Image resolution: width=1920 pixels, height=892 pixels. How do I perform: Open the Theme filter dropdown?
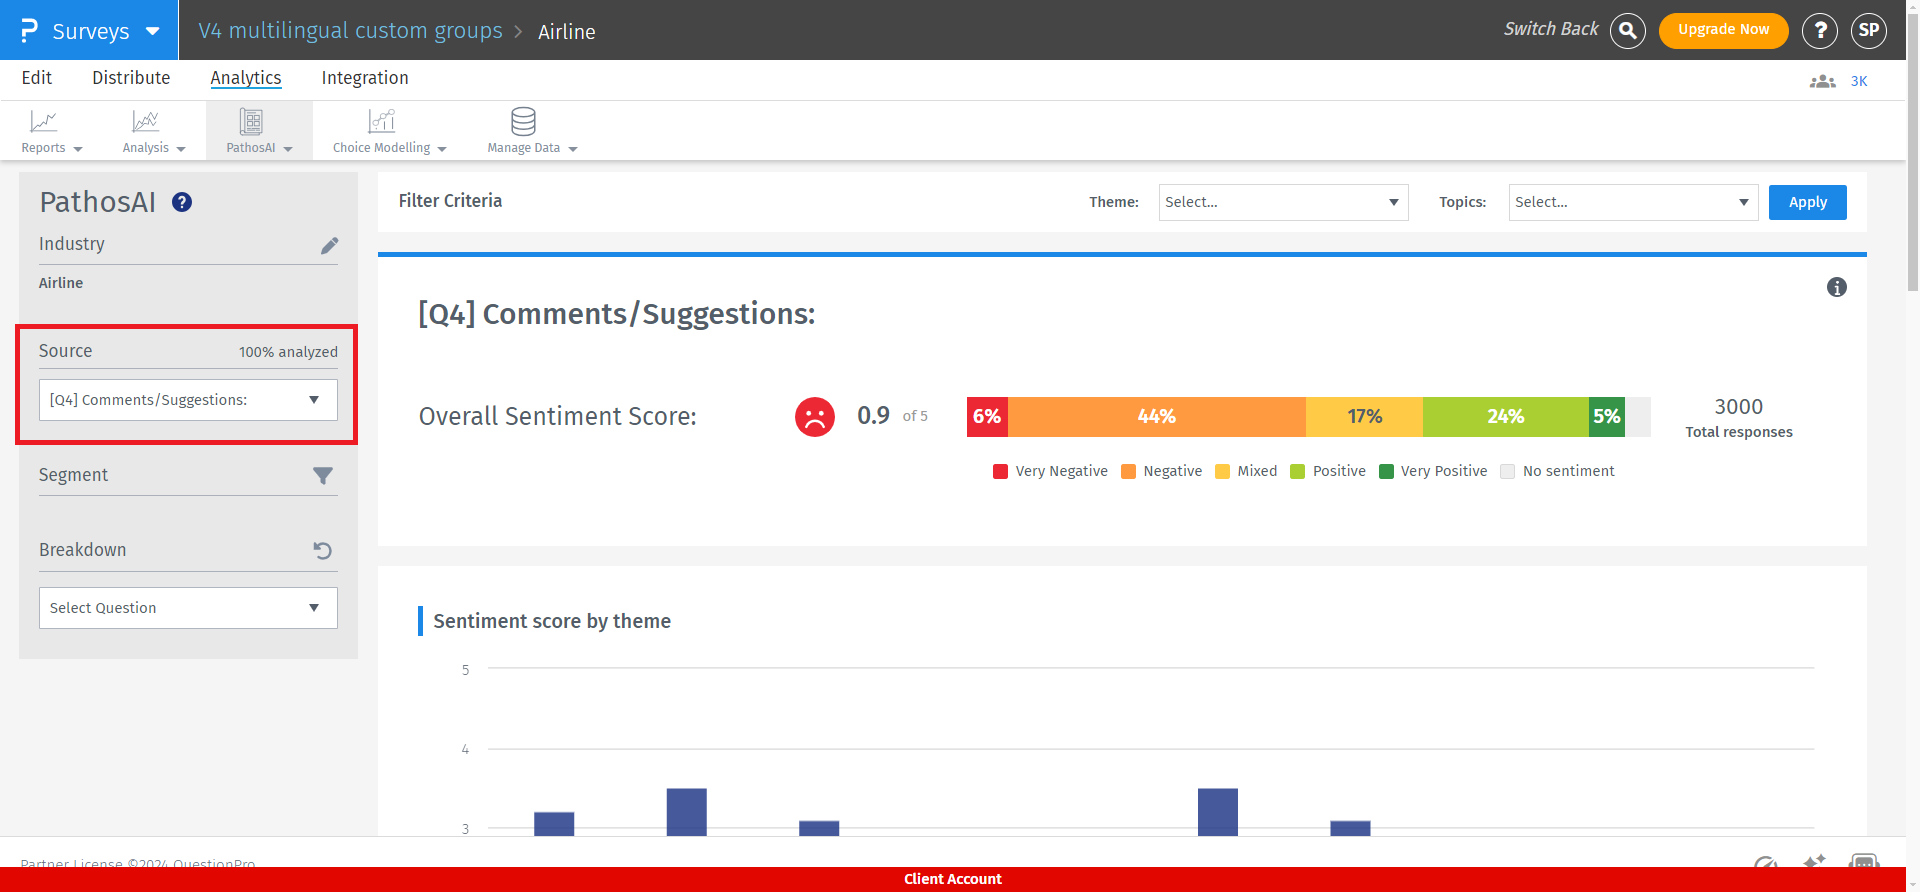pos(1284,202)
